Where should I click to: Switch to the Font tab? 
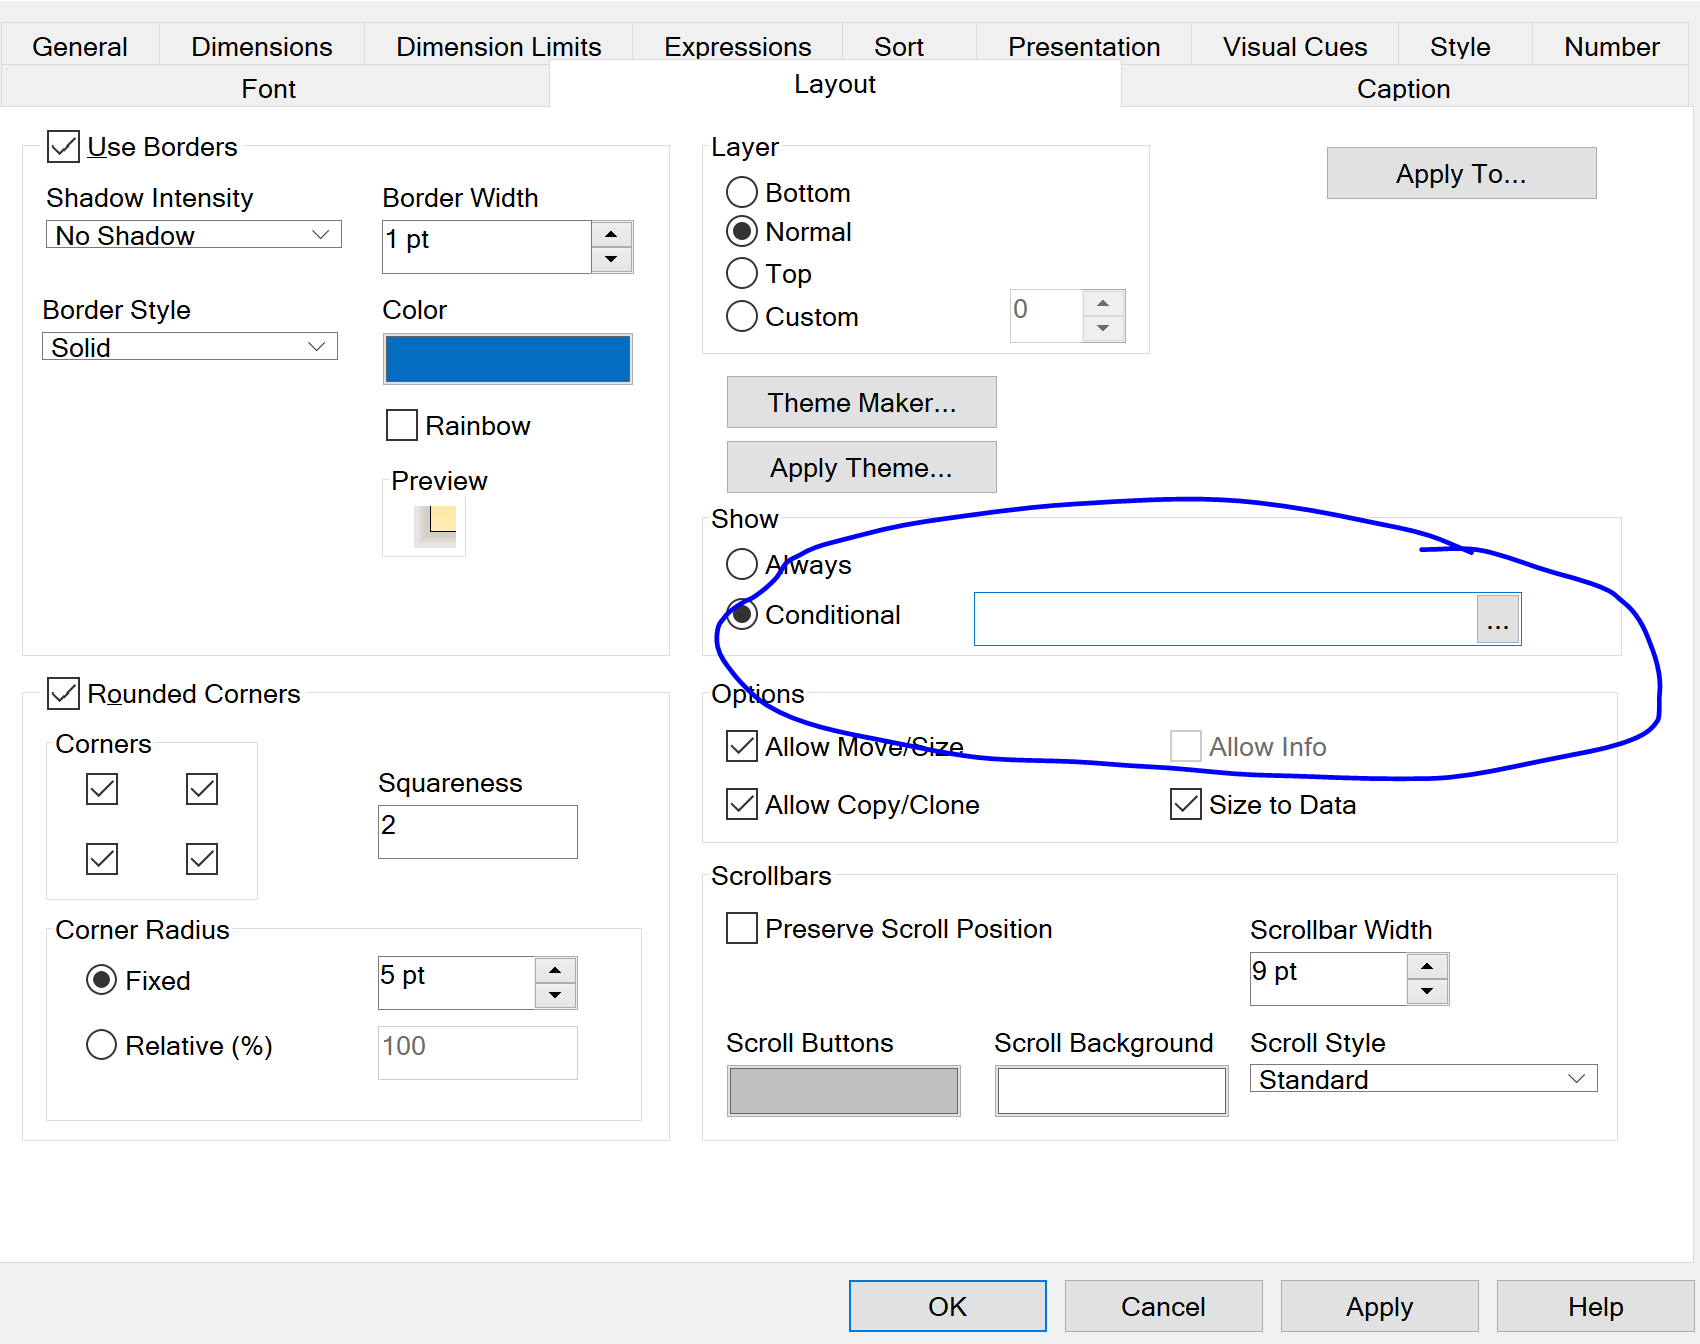tap(268, 88)
